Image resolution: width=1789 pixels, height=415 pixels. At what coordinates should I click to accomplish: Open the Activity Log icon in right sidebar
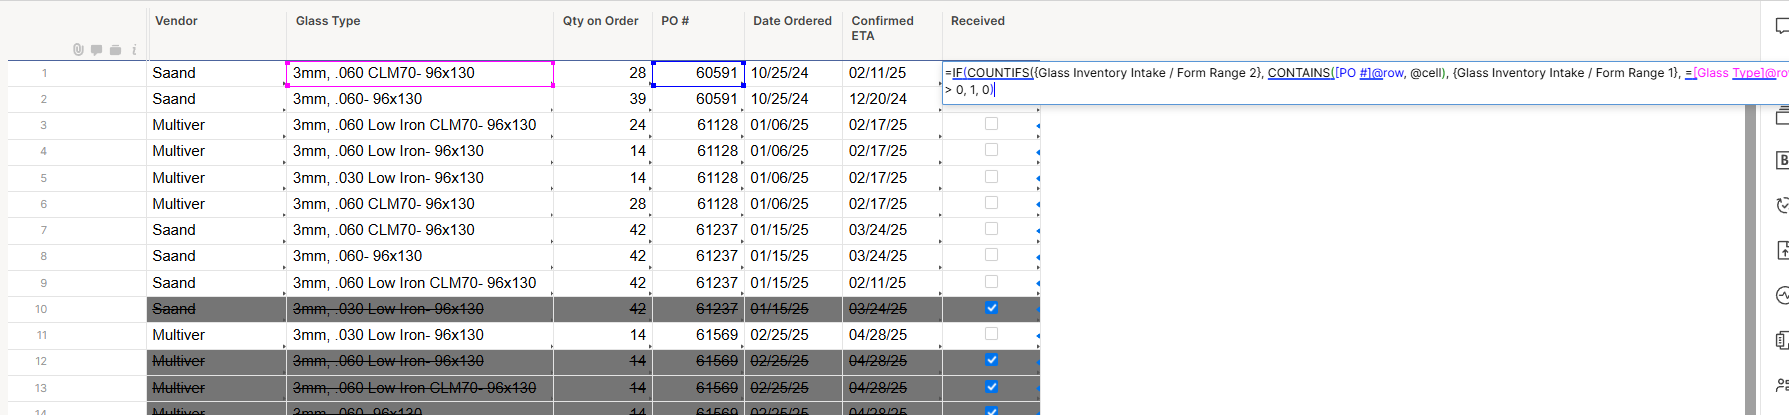click(x=1782, y=295)
